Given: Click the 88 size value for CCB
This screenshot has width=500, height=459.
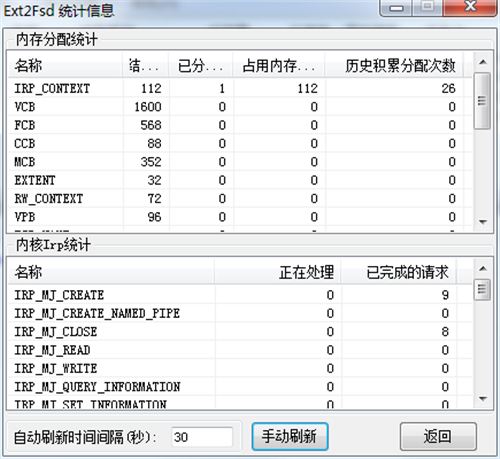Looking at the screenshot, I should 155,143.
